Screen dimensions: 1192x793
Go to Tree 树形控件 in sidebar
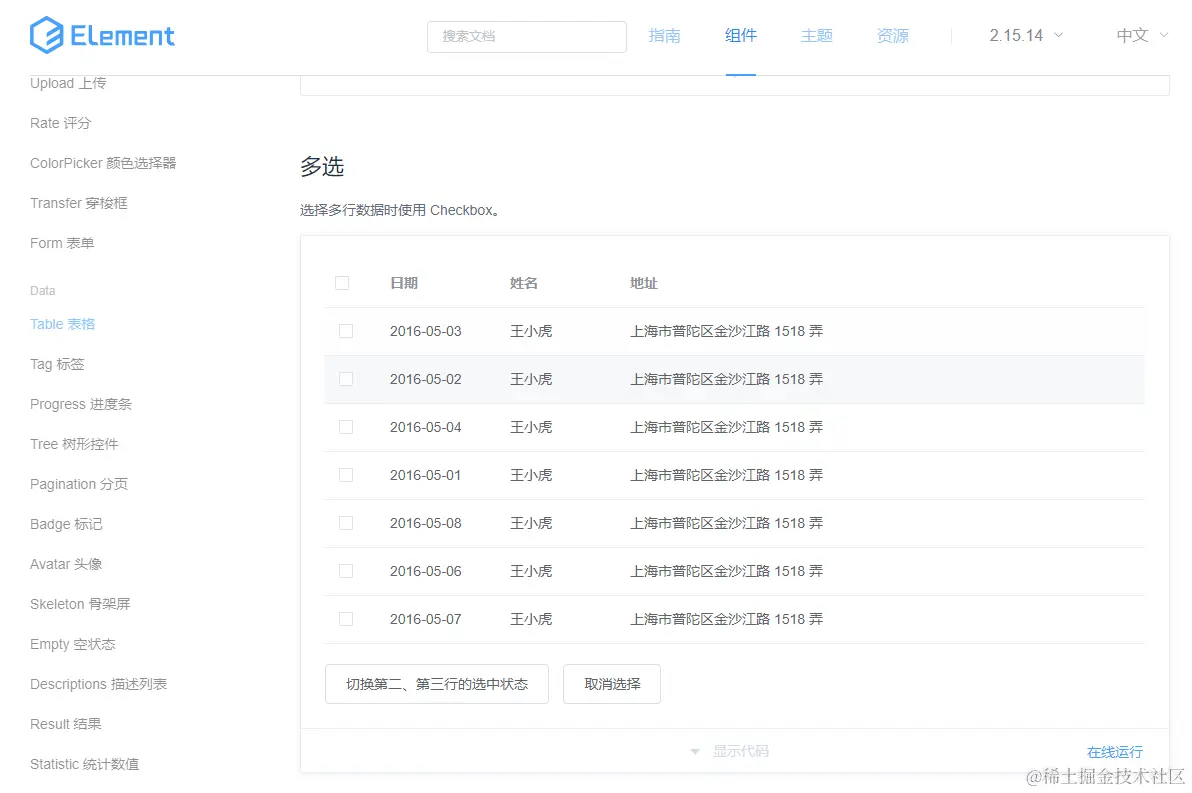click(x=74, y=444)
